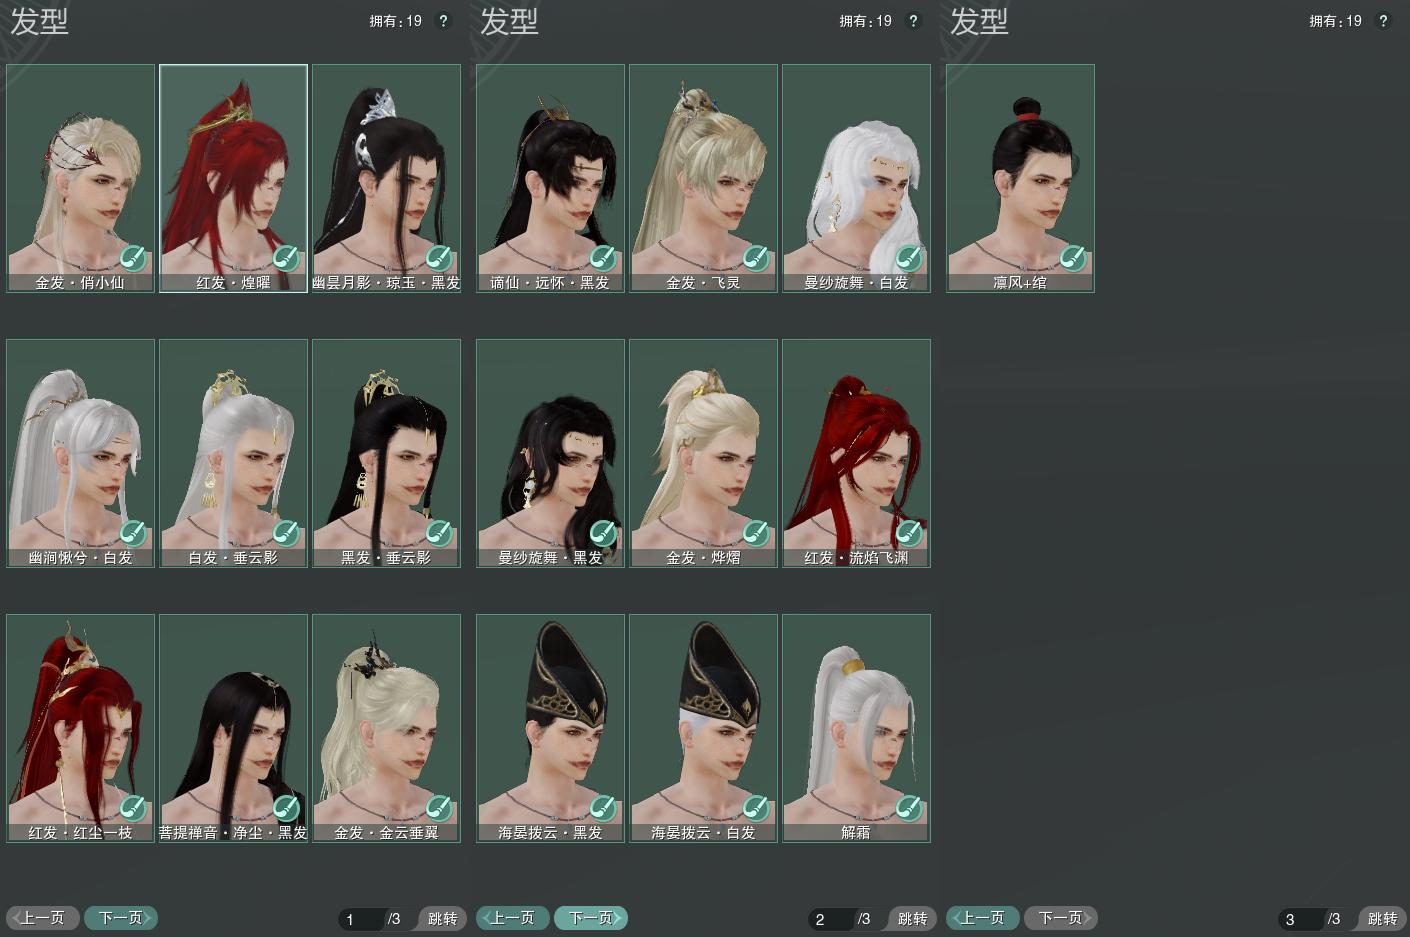Choose the 海晏拨云·黑发 hat hairstyle
This screenshot has width=1410, height=937.
[x=550, y=728]
